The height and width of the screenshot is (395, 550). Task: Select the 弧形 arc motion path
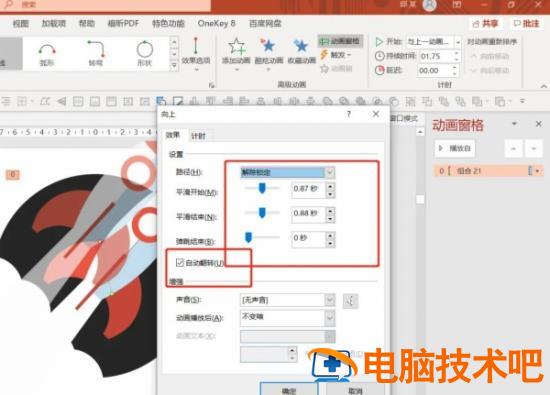click(x=47, y=54)
